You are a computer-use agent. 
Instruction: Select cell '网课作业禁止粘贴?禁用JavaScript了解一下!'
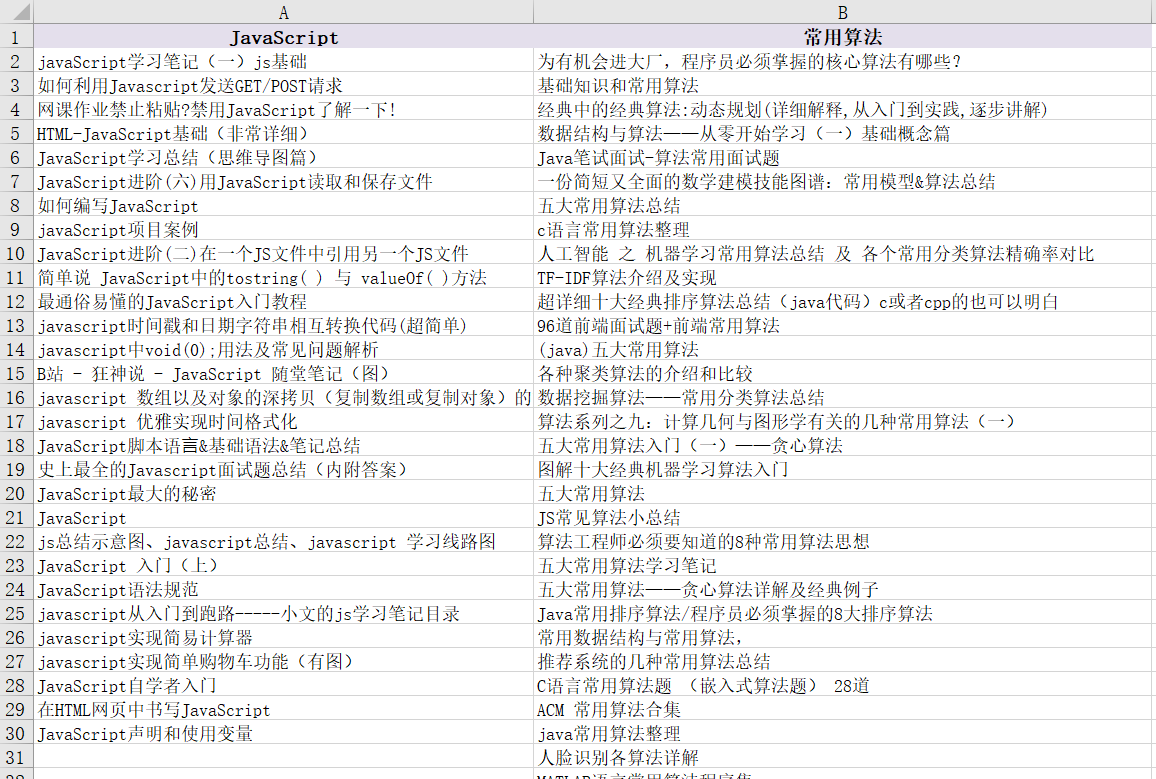284,109
